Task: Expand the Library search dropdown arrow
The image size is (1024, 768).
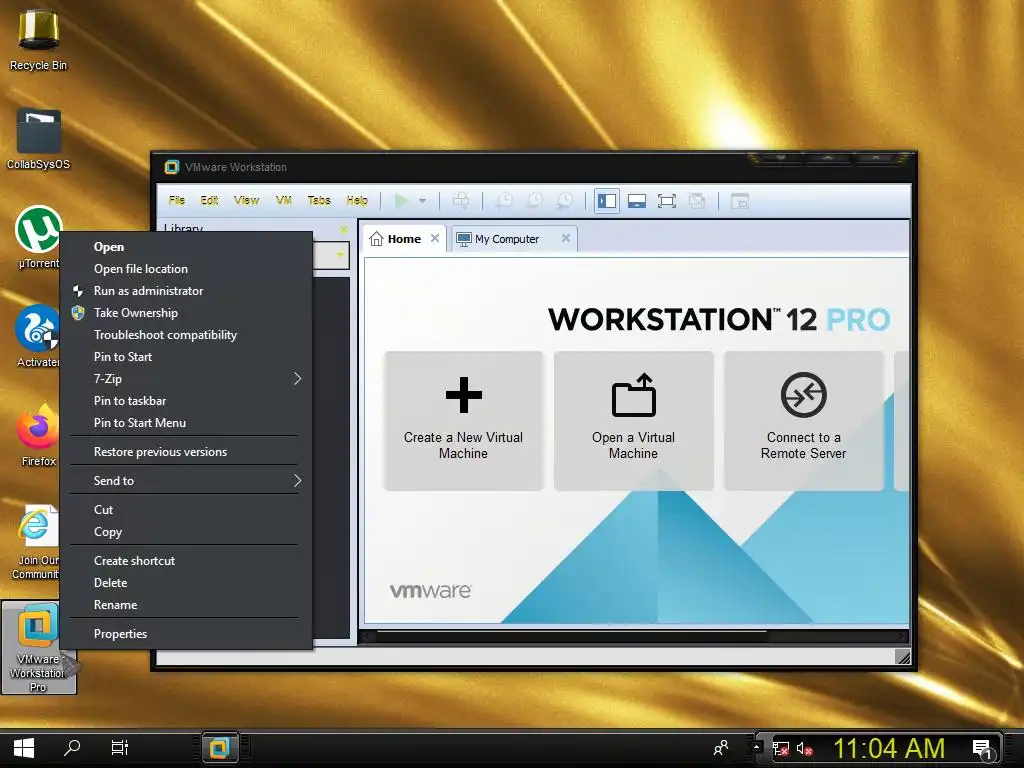Action: [340, 255]
